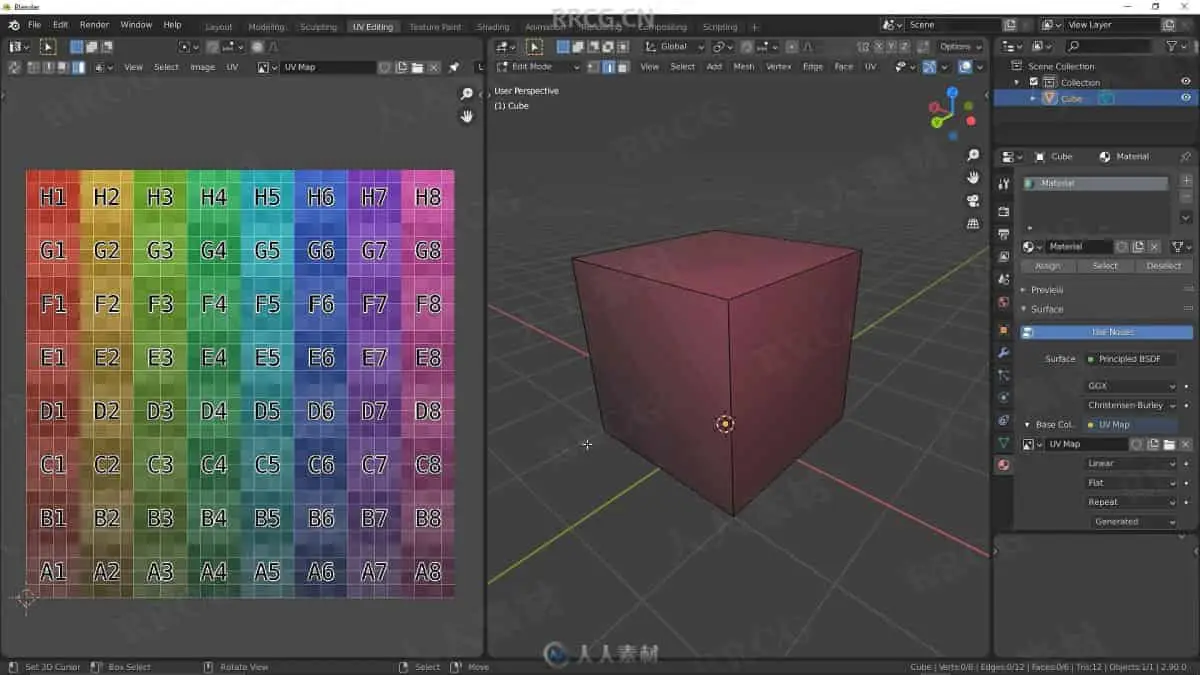The width and height of the screenshot is (1200, 675).
Task: Unlink UV Map image with X in UV header
Action: 433,67
